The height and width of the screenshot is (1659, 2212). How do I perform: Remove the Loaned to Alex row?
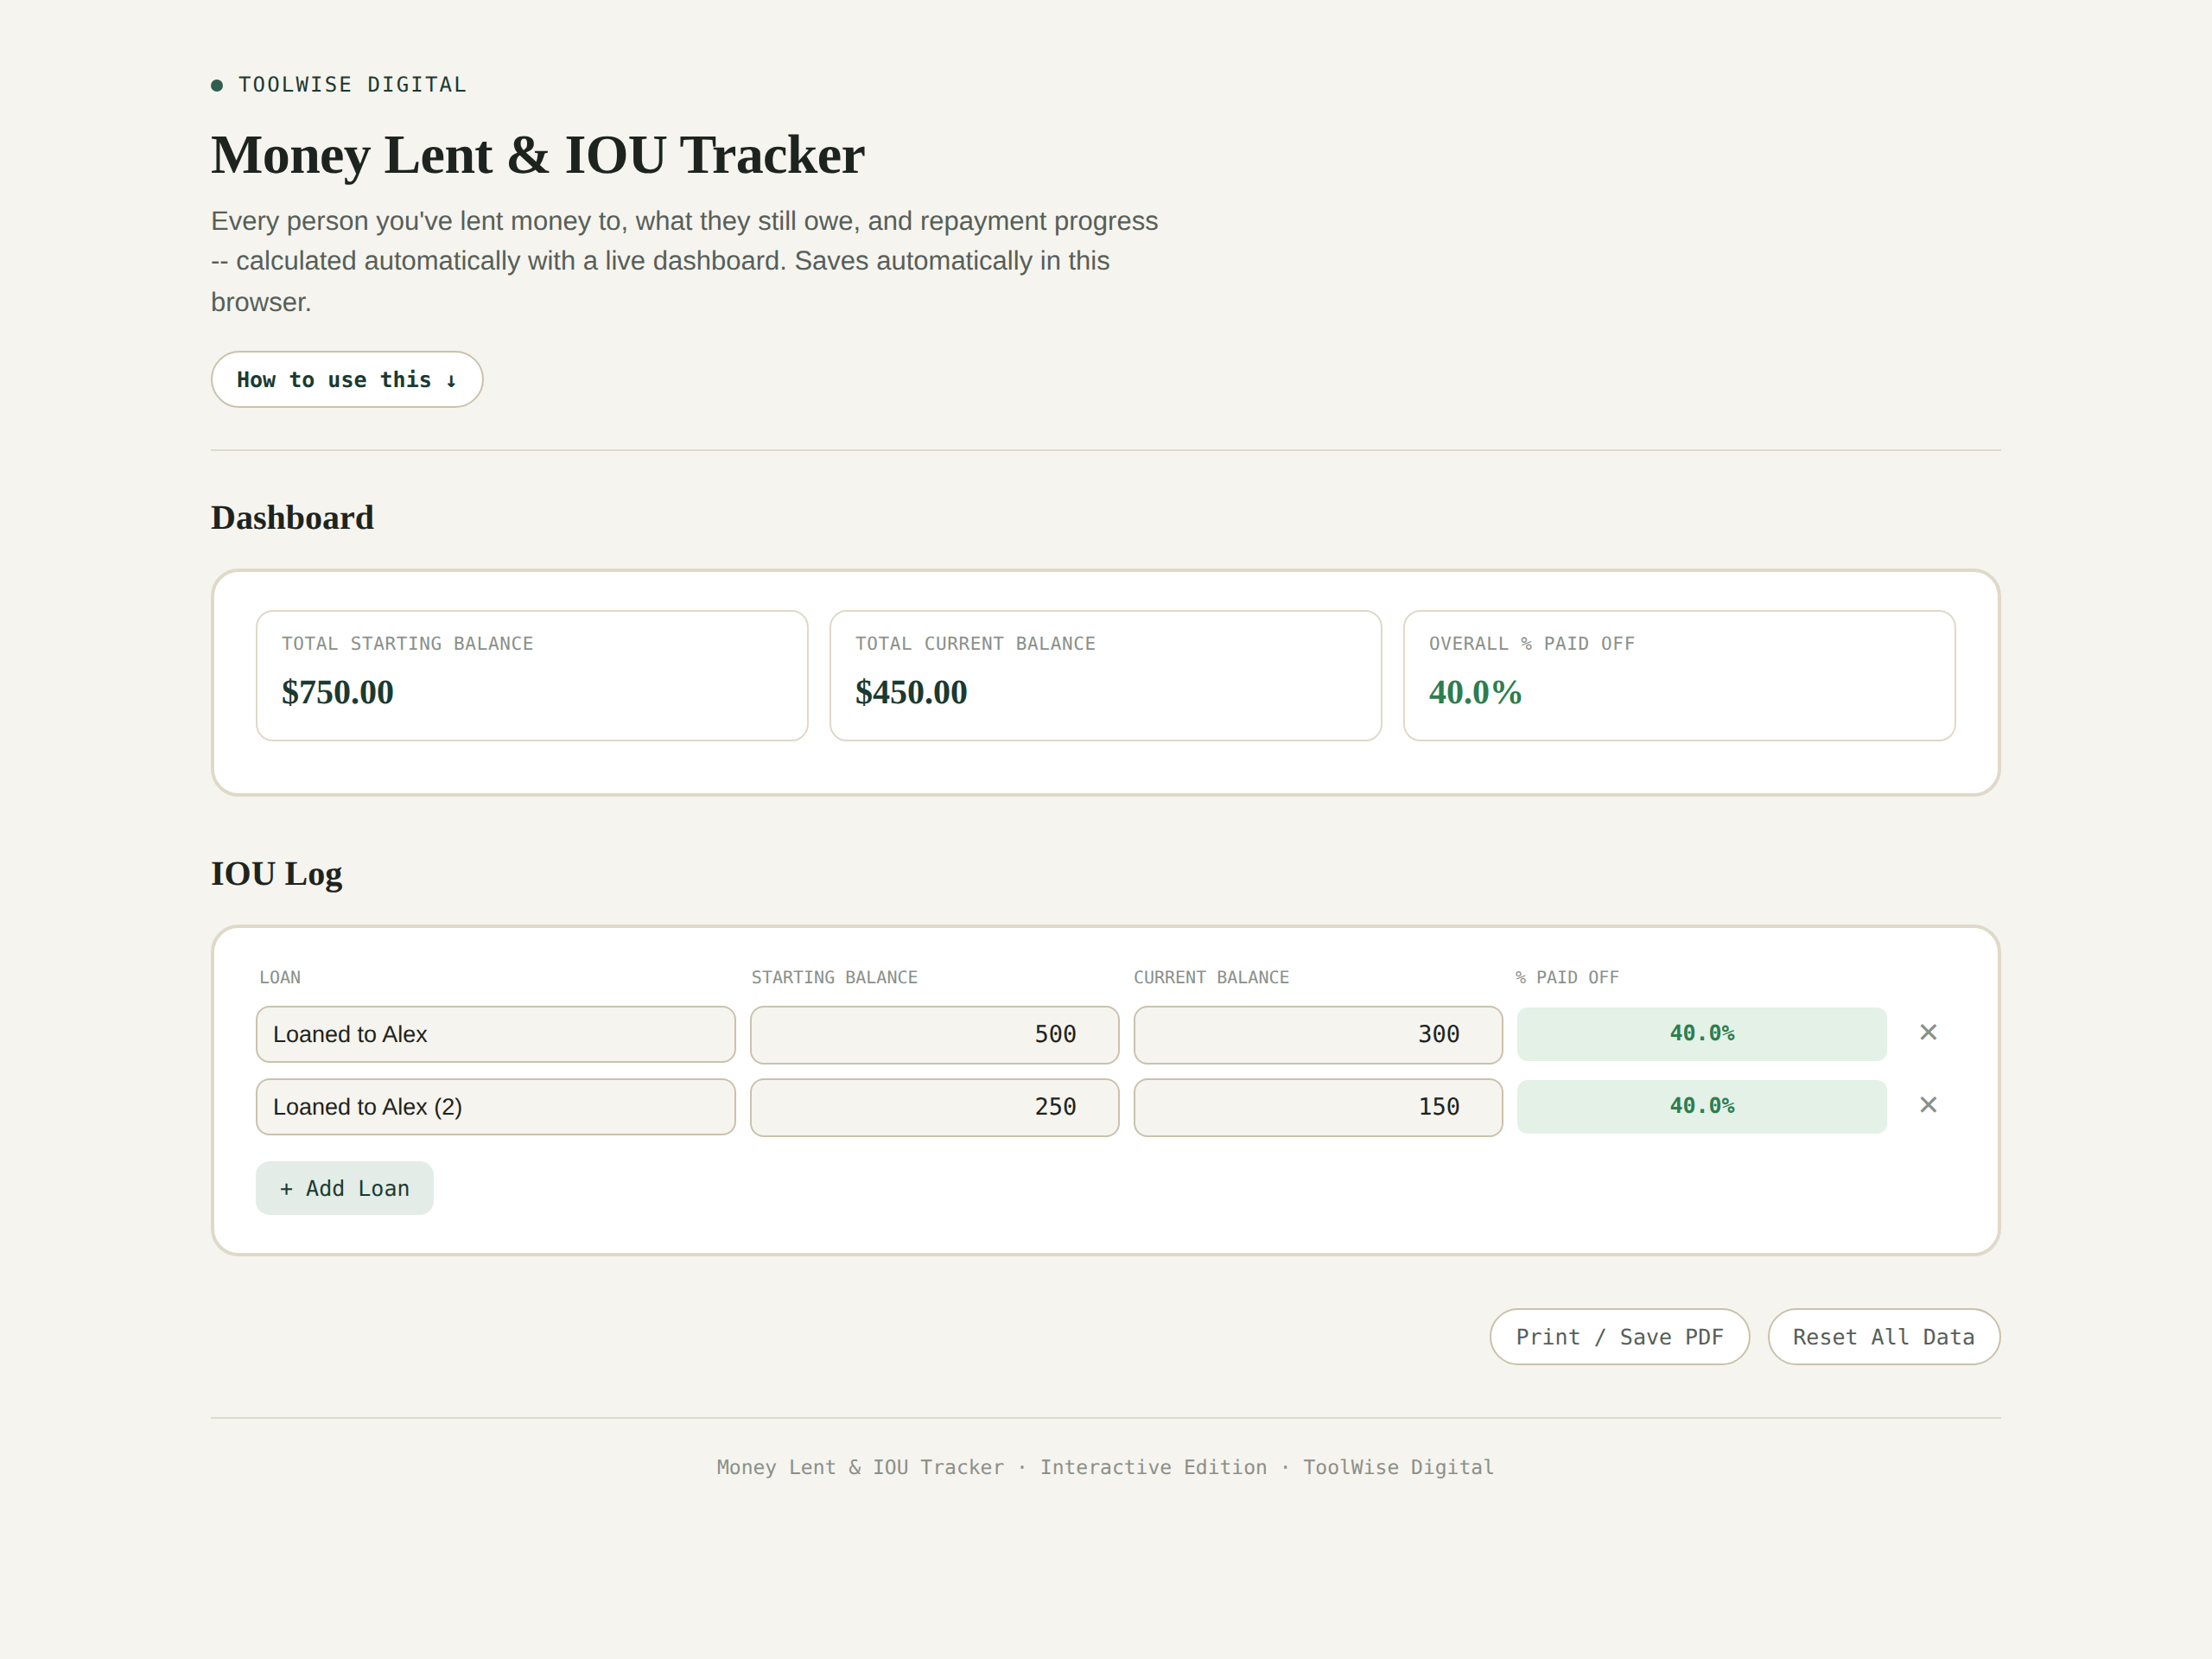coord(1928,1033)
